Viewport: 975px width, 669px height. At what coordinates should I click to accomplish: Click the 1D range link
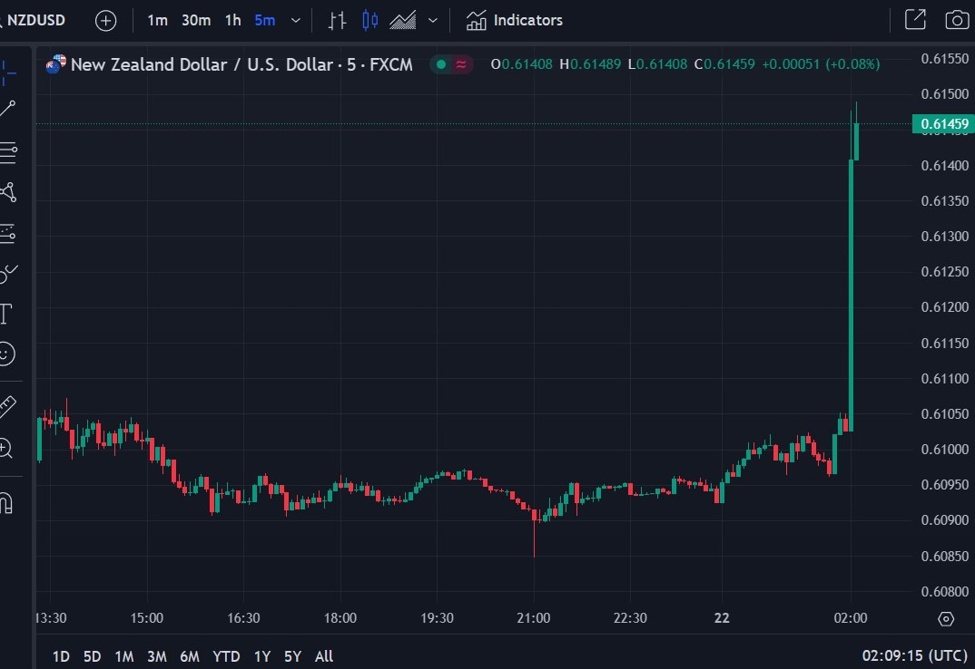[60, 656]
